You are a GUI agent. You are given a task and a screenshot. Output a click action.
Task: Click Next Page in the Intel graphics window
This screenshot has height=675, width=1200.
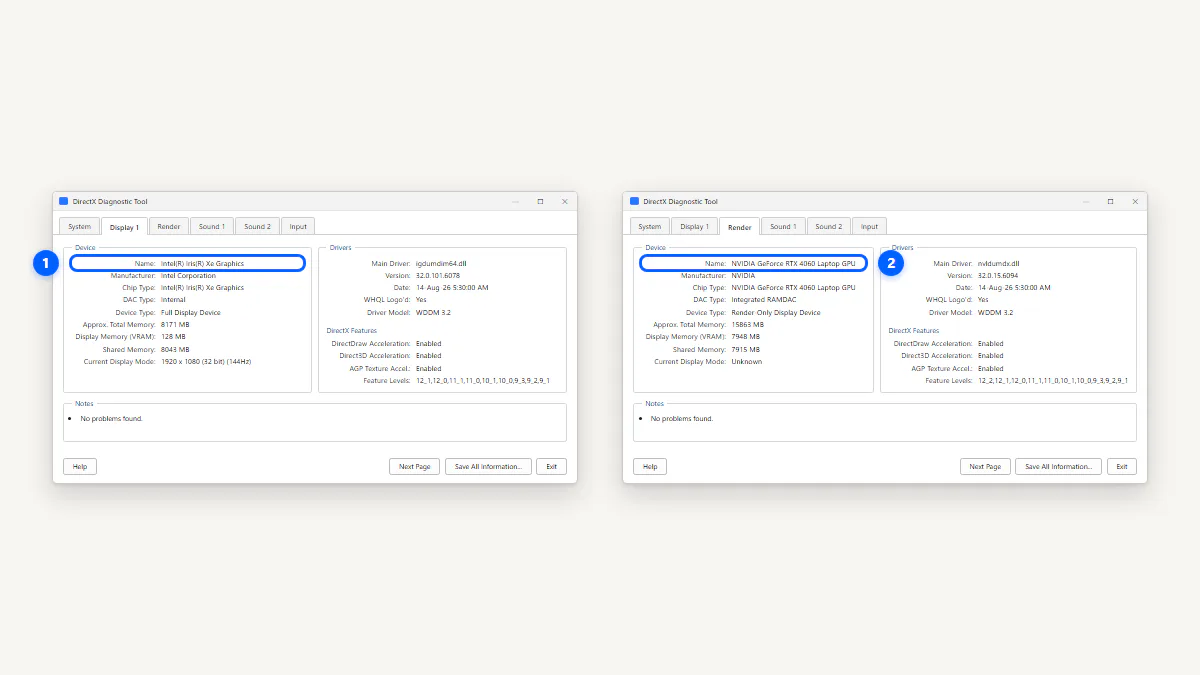(415, 467)
